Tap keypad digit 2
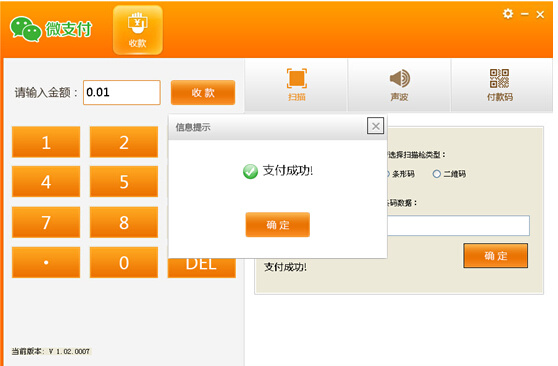The height and width of the screenshot is (366, 558). tap(124, 142)
